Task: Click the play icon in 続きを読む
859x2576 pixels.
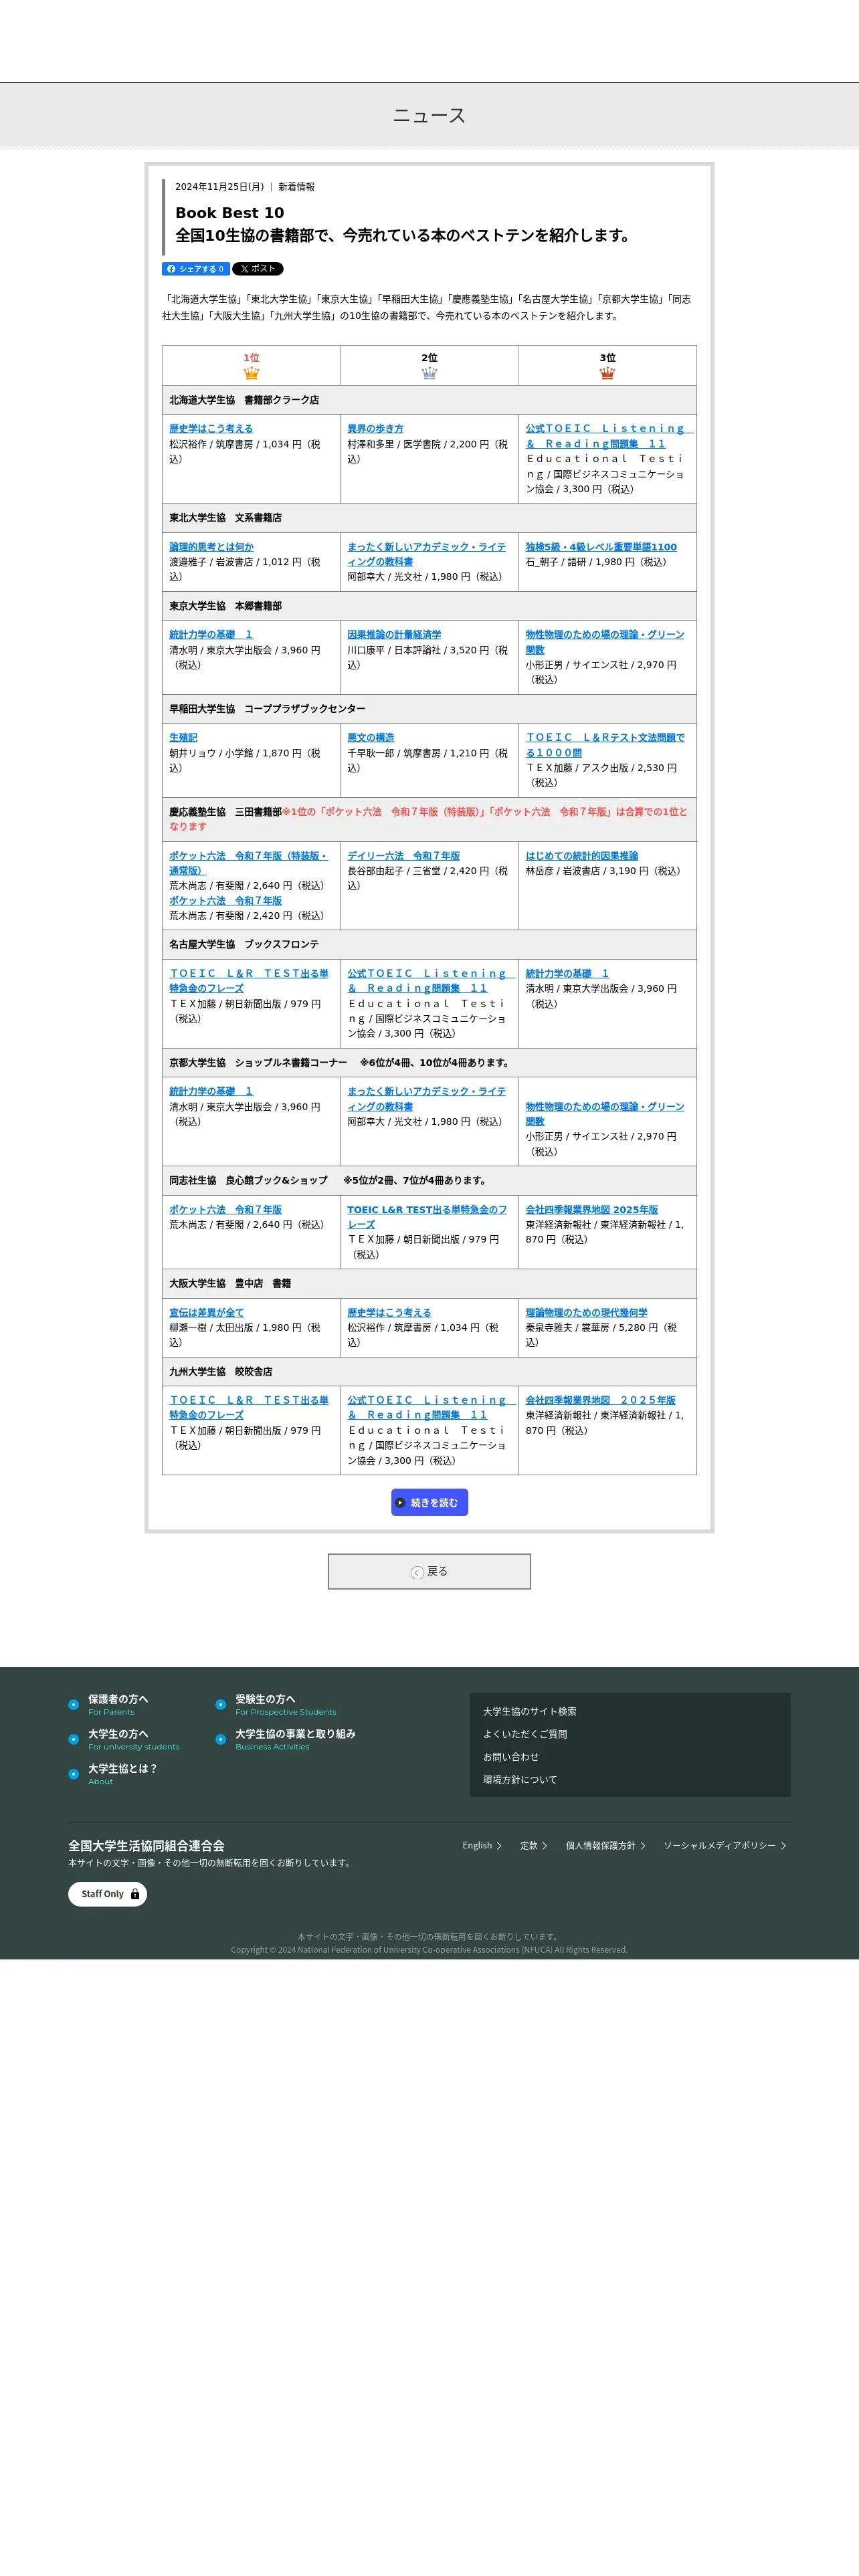Action: (x=400, y=1503)
